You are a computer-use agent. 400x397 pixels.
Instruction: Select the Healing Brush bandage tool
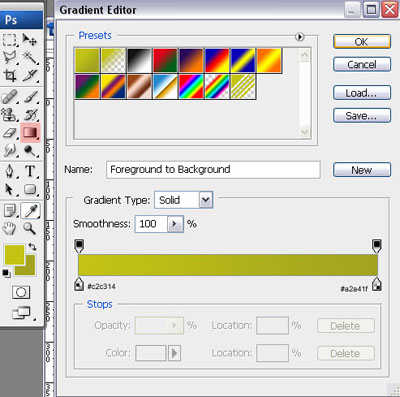click(x=9, y=97)
